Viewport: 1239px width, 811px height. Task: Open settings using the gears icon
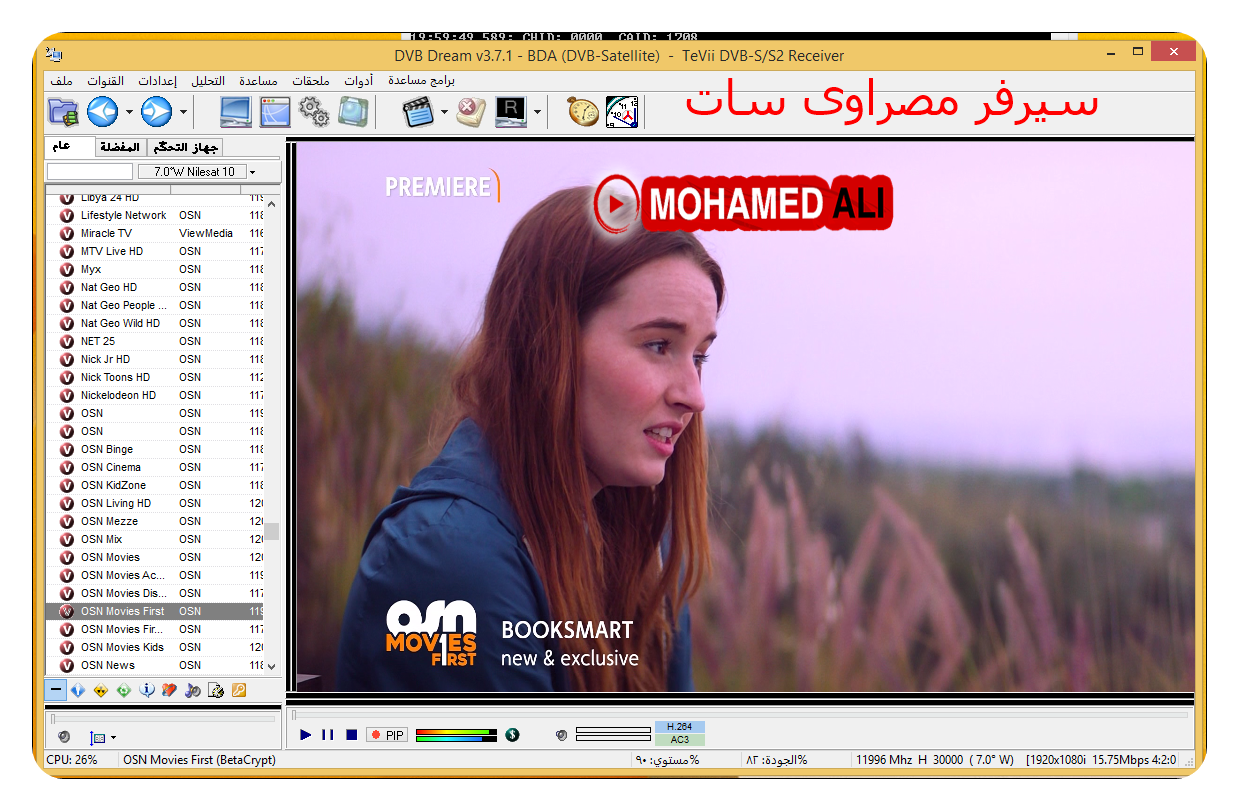point(314,112)
